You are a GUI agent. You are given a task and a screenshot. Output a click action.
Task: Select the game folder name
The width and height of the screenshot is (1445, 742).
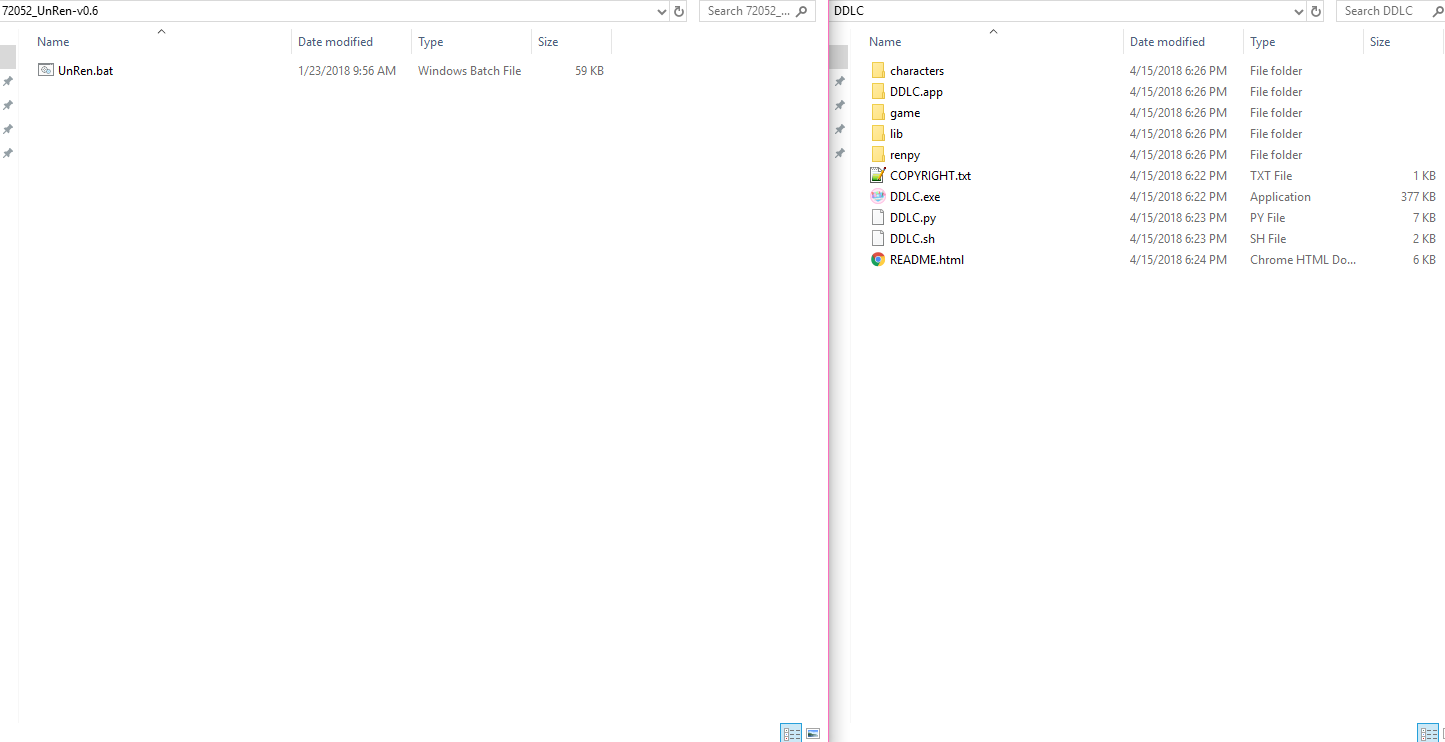pyautogui.click(x=905, y=113)
